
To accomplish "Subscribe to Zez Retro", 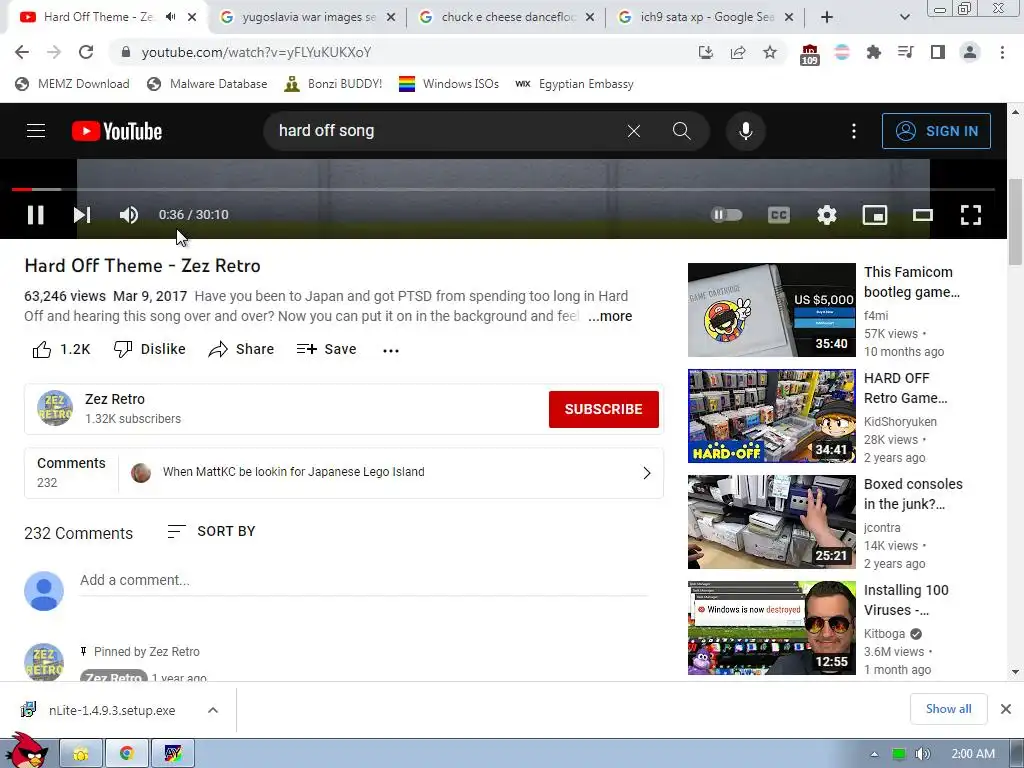I will [603, 409].
